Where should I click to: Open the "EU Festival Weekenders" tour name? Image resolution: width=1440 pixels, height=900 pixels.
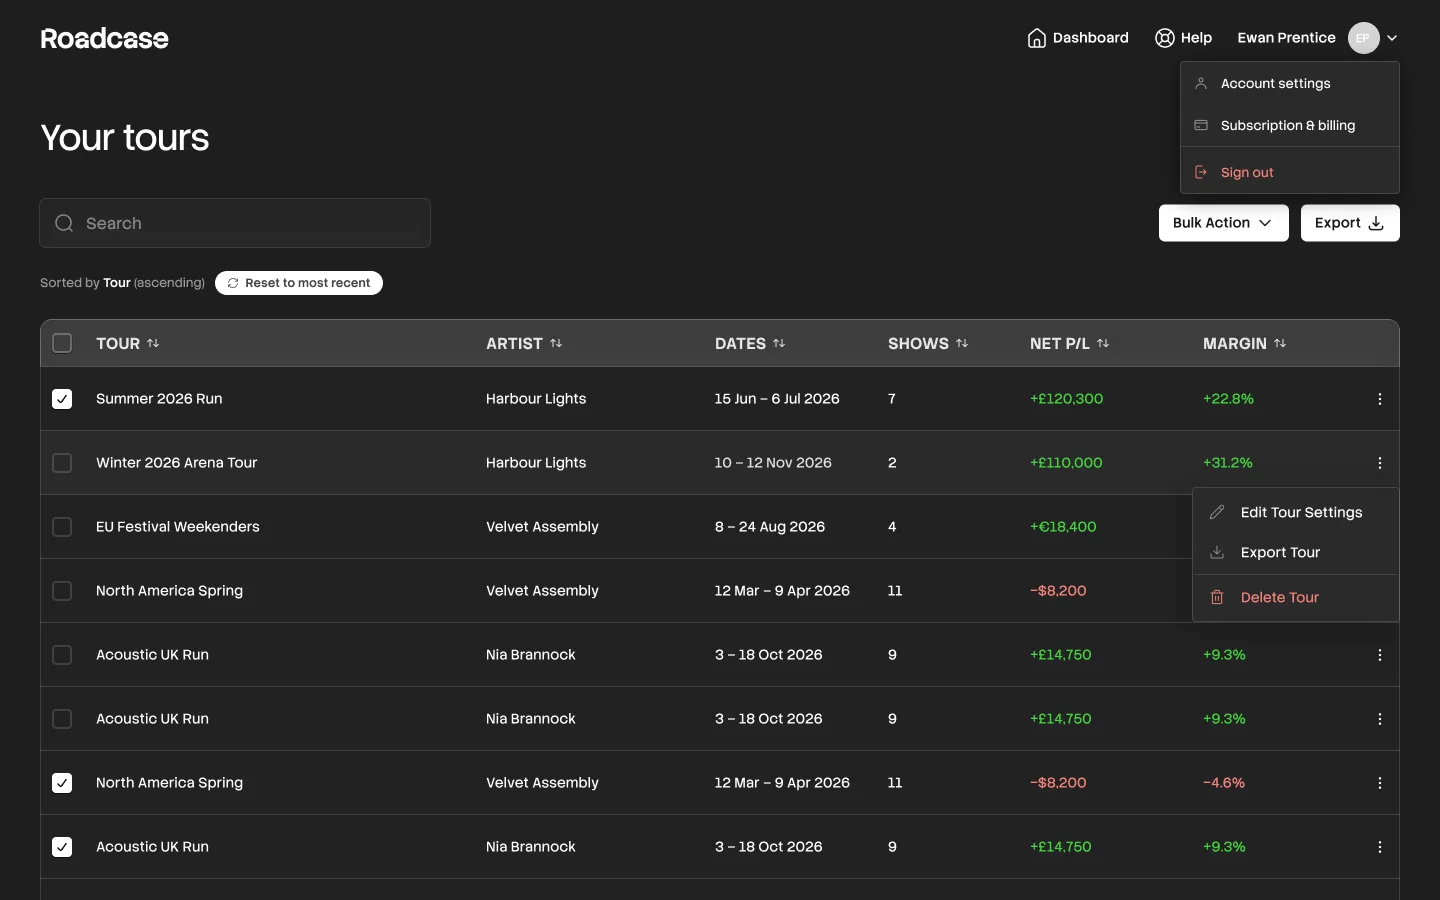178,527
